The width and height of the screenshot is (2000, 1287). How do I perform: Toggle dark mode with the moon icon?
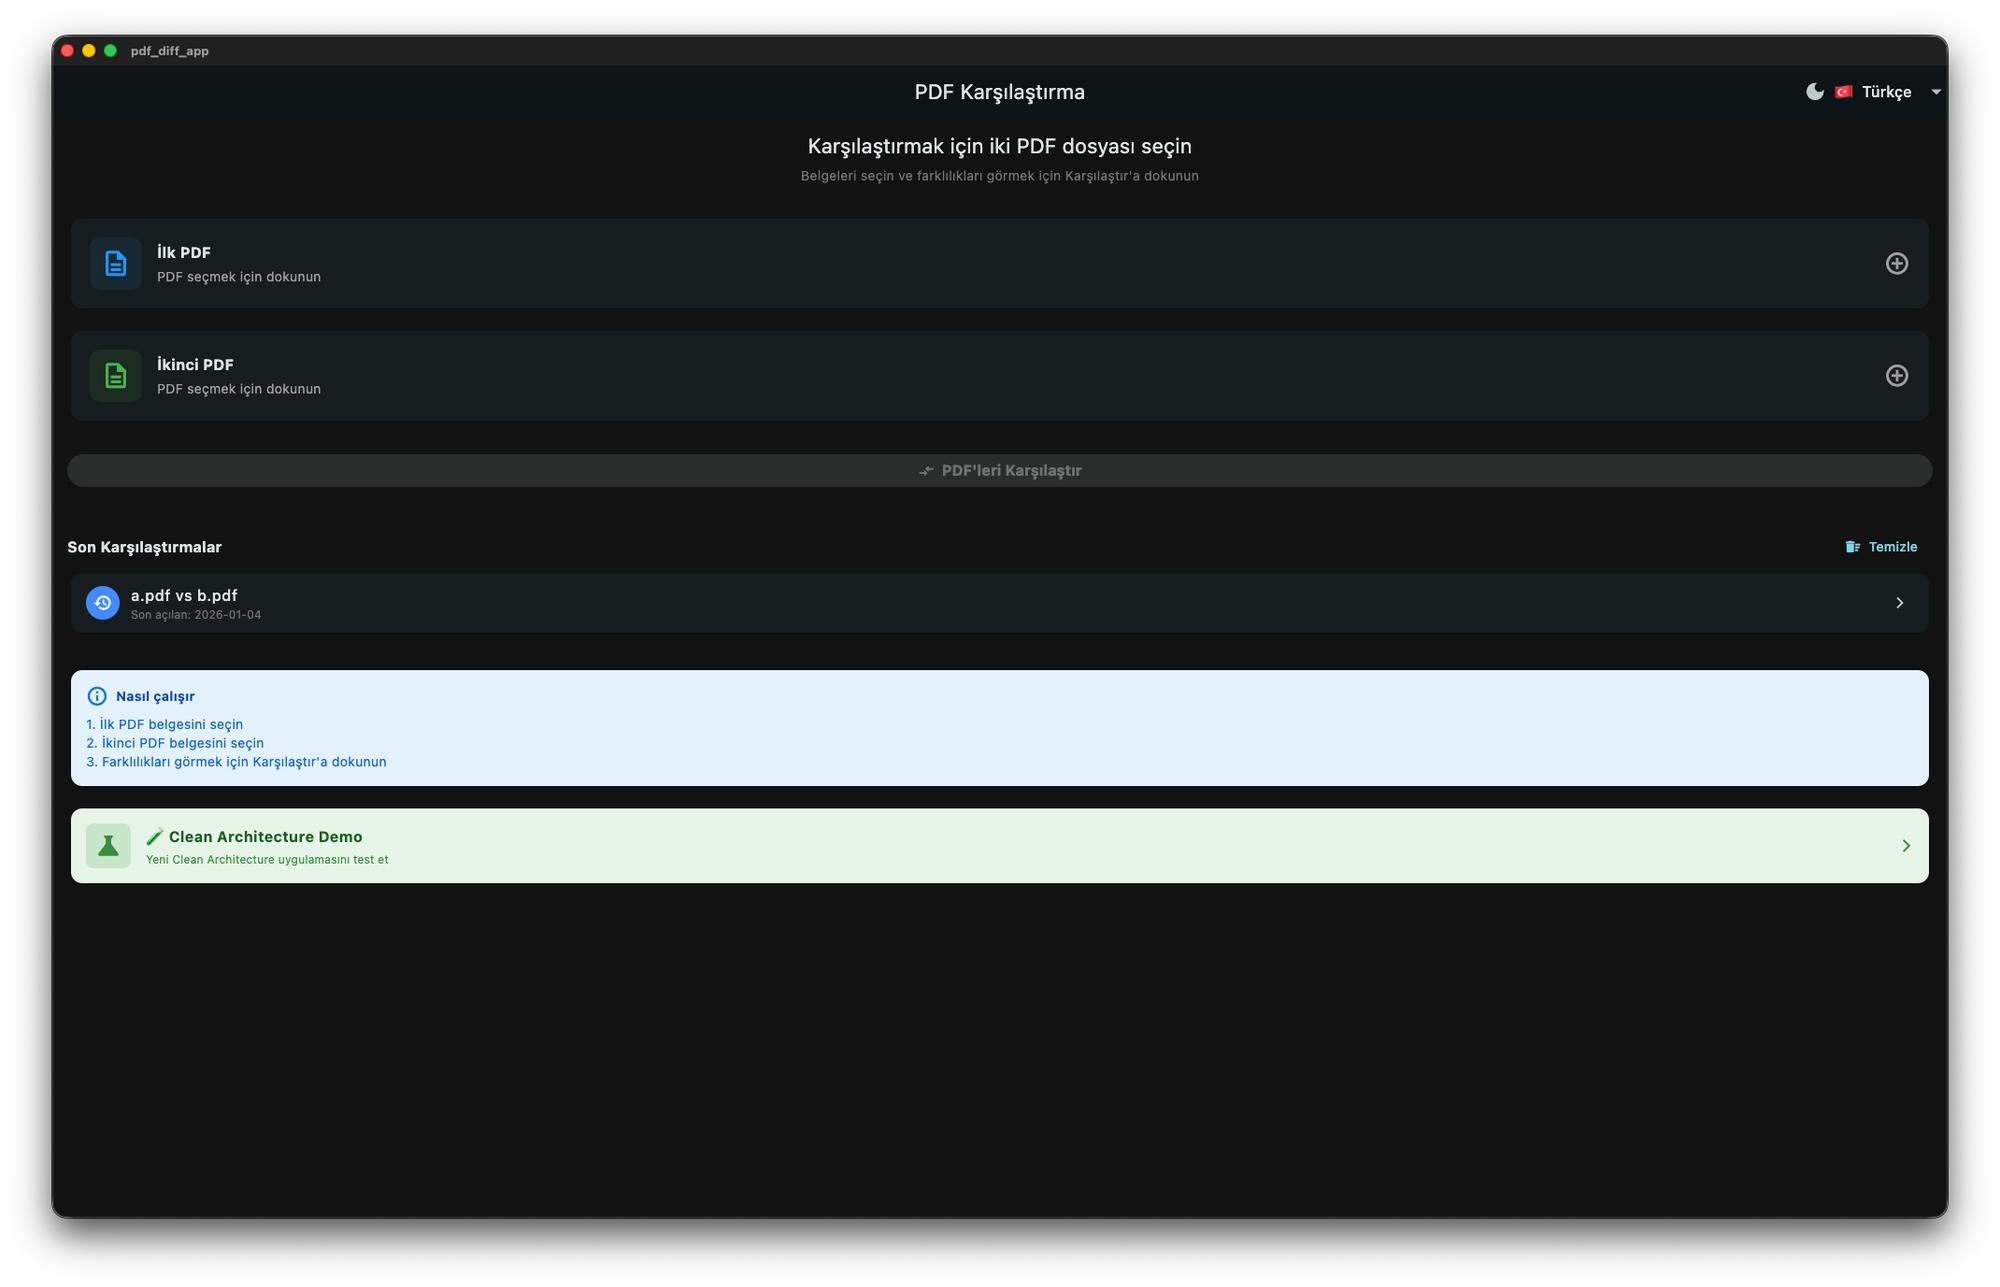pos(1814,92)
